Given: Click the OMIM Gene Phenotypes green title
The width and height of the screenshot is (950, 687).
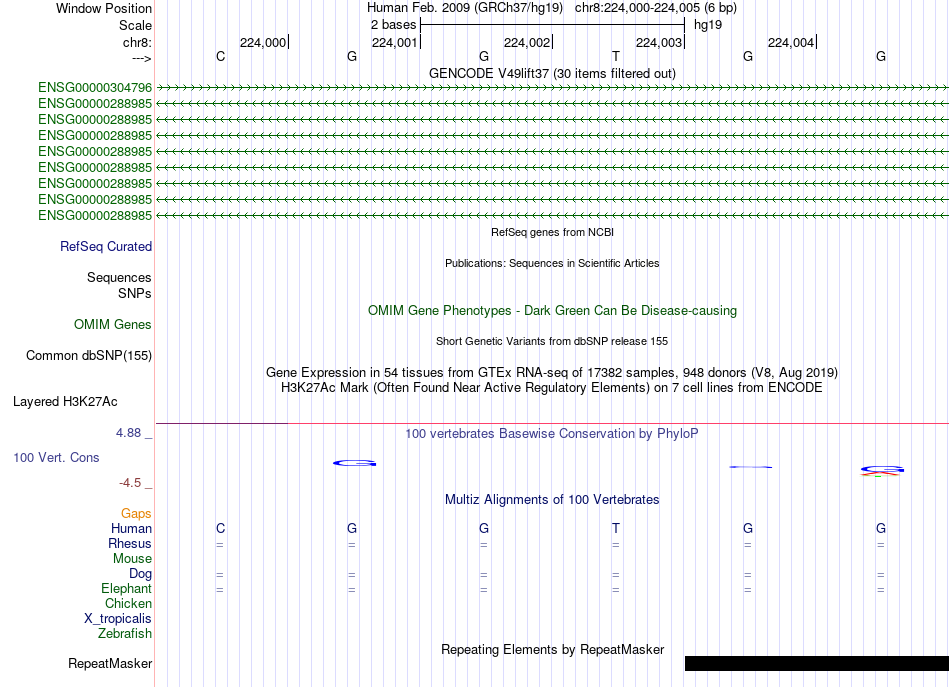Looking at the screenshot, I should [x=552, y=310].
